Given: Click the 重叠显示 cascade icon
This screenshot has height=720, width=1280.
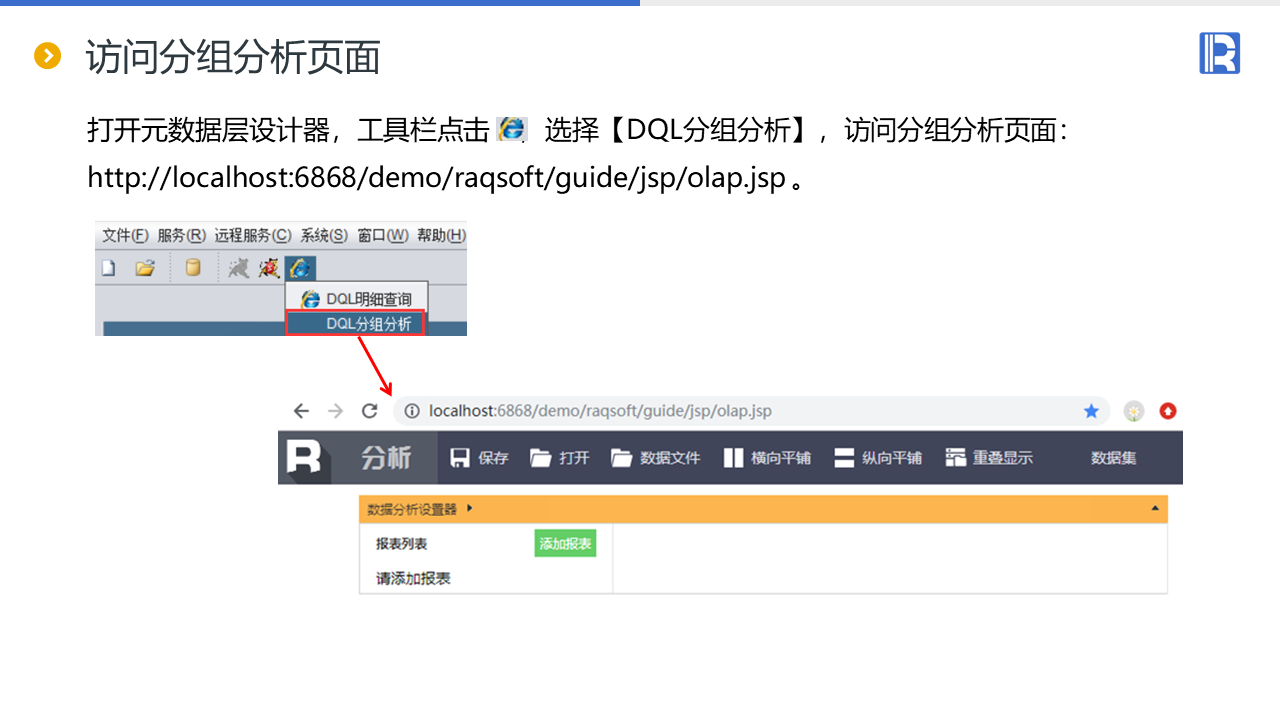Looking at the screenshot, I should pyautogui.click(x=956, y=458).
